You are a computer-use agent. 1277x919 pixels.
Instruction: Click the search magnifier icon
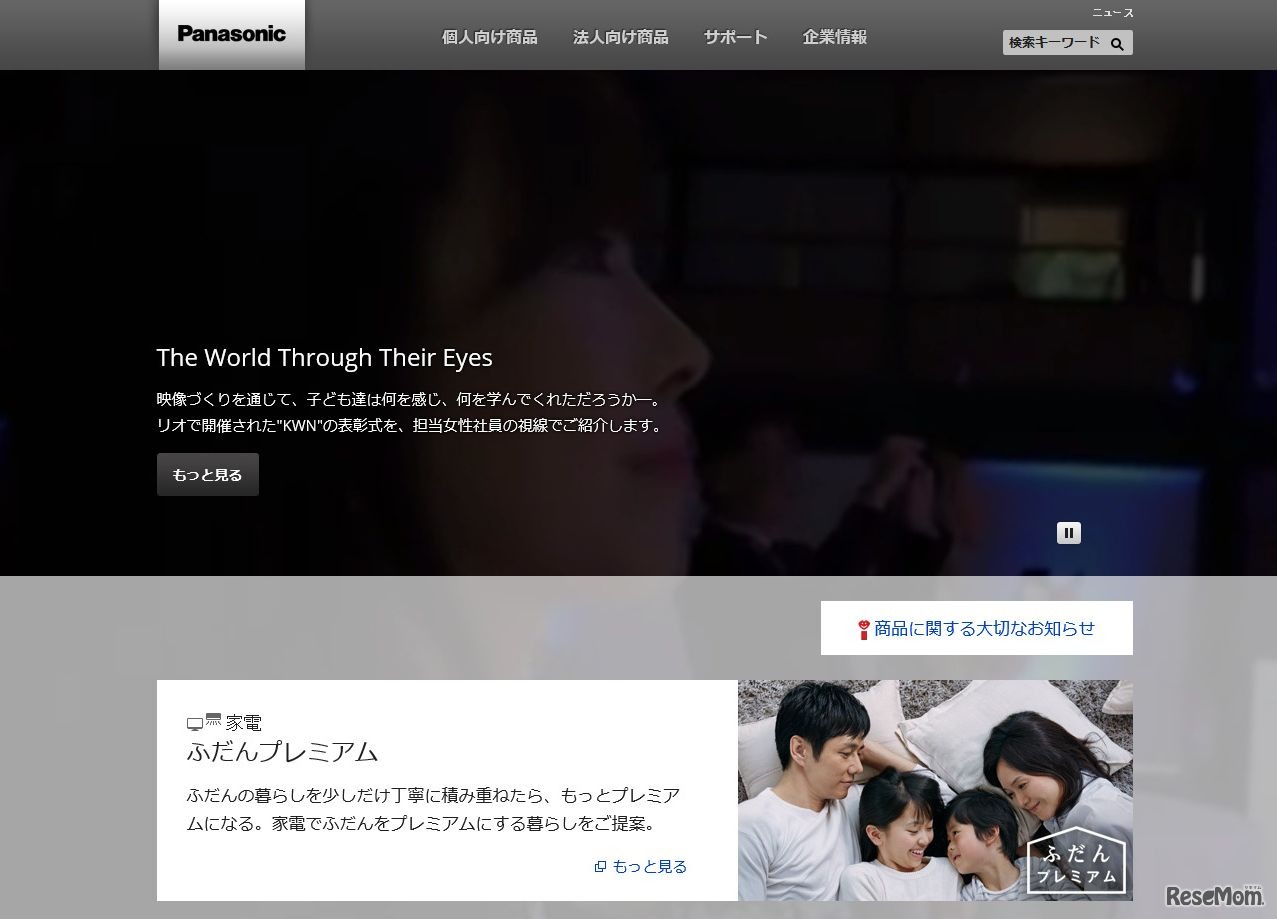pyautogui.click(x=1117, y=43)
